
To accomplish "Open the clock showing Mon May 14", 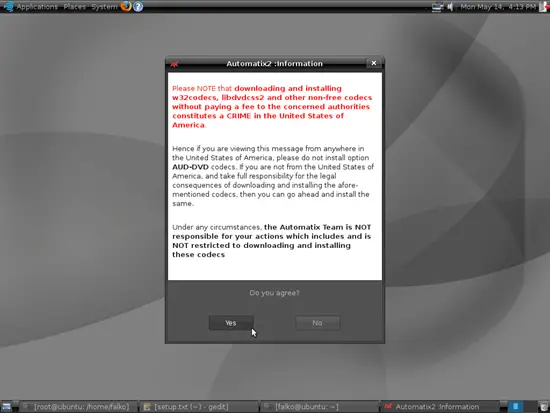I will [x=498, y=6].
